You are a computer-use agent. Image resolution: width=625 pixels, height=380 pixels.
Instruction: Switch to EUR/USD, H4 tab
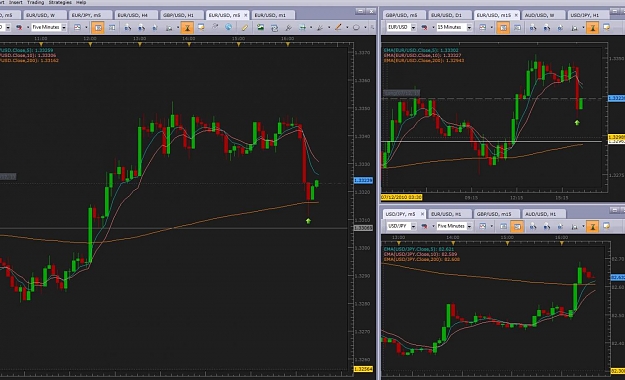[136, 15]
